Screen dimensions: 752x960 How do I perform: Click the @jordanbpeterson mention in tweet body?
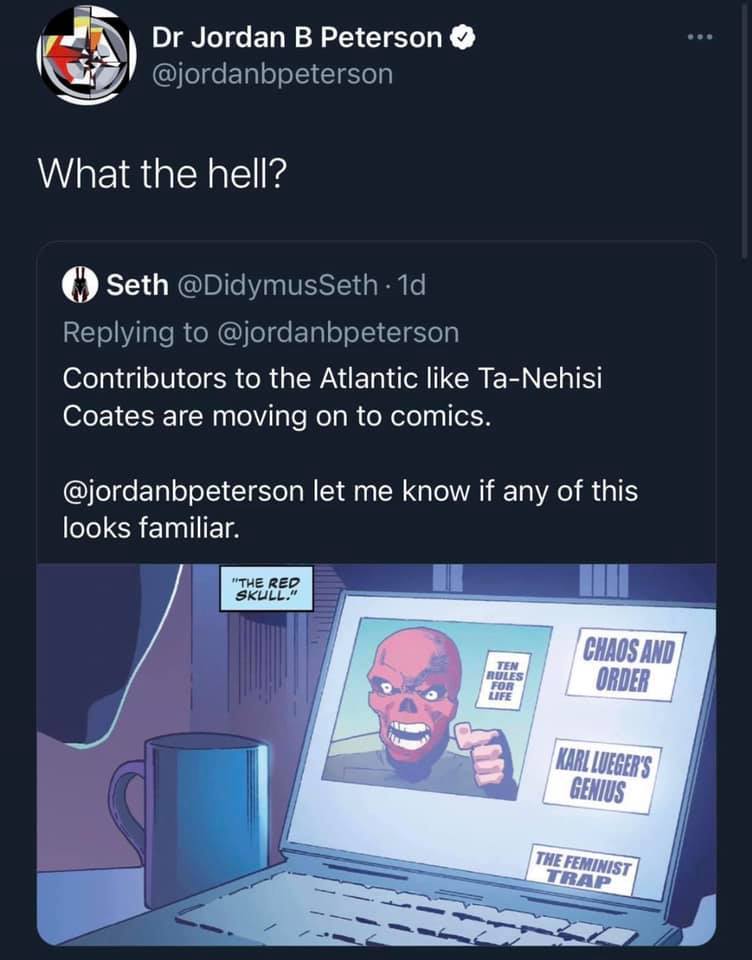[183, 491]
